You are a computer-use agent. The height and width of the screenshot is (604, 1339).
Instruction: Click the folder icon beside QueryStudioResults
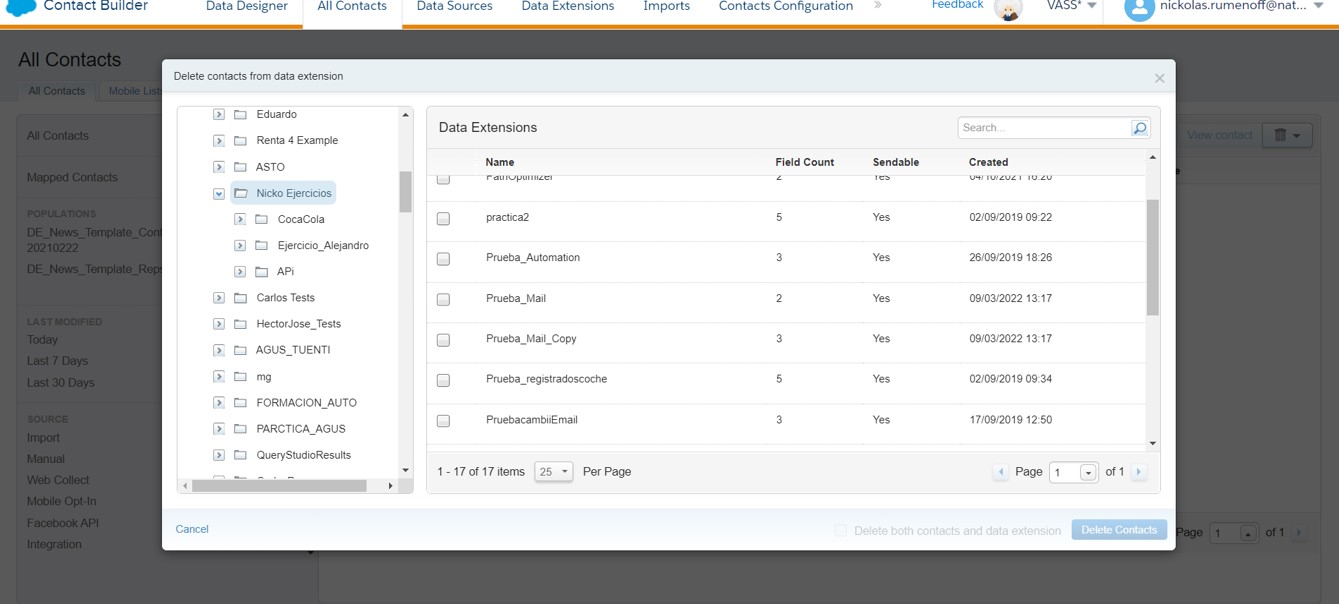coord(240,455)
